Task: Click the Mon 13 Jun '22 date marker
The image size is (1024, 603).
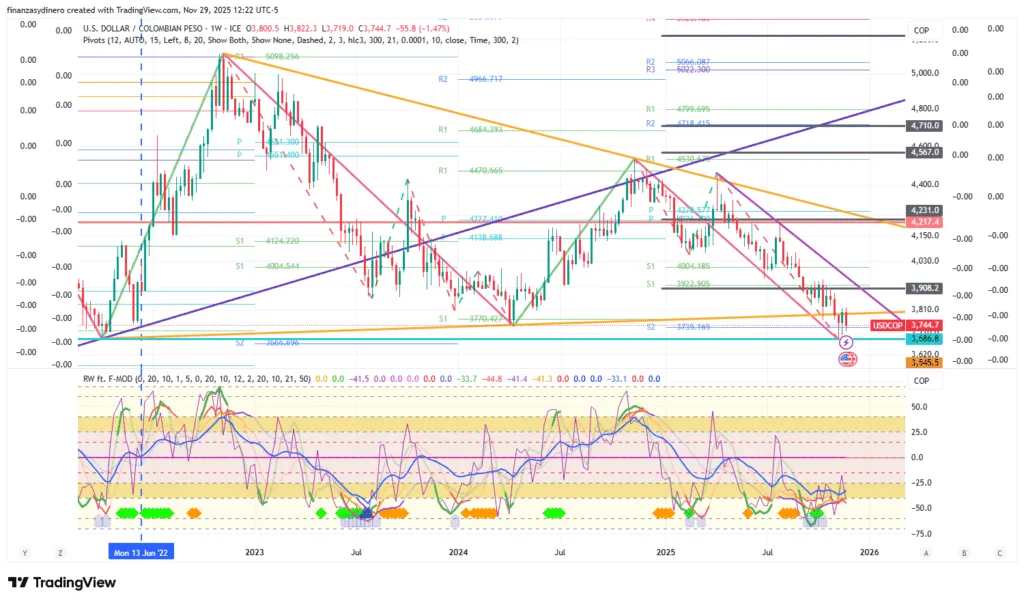Action: click(142, 552)
